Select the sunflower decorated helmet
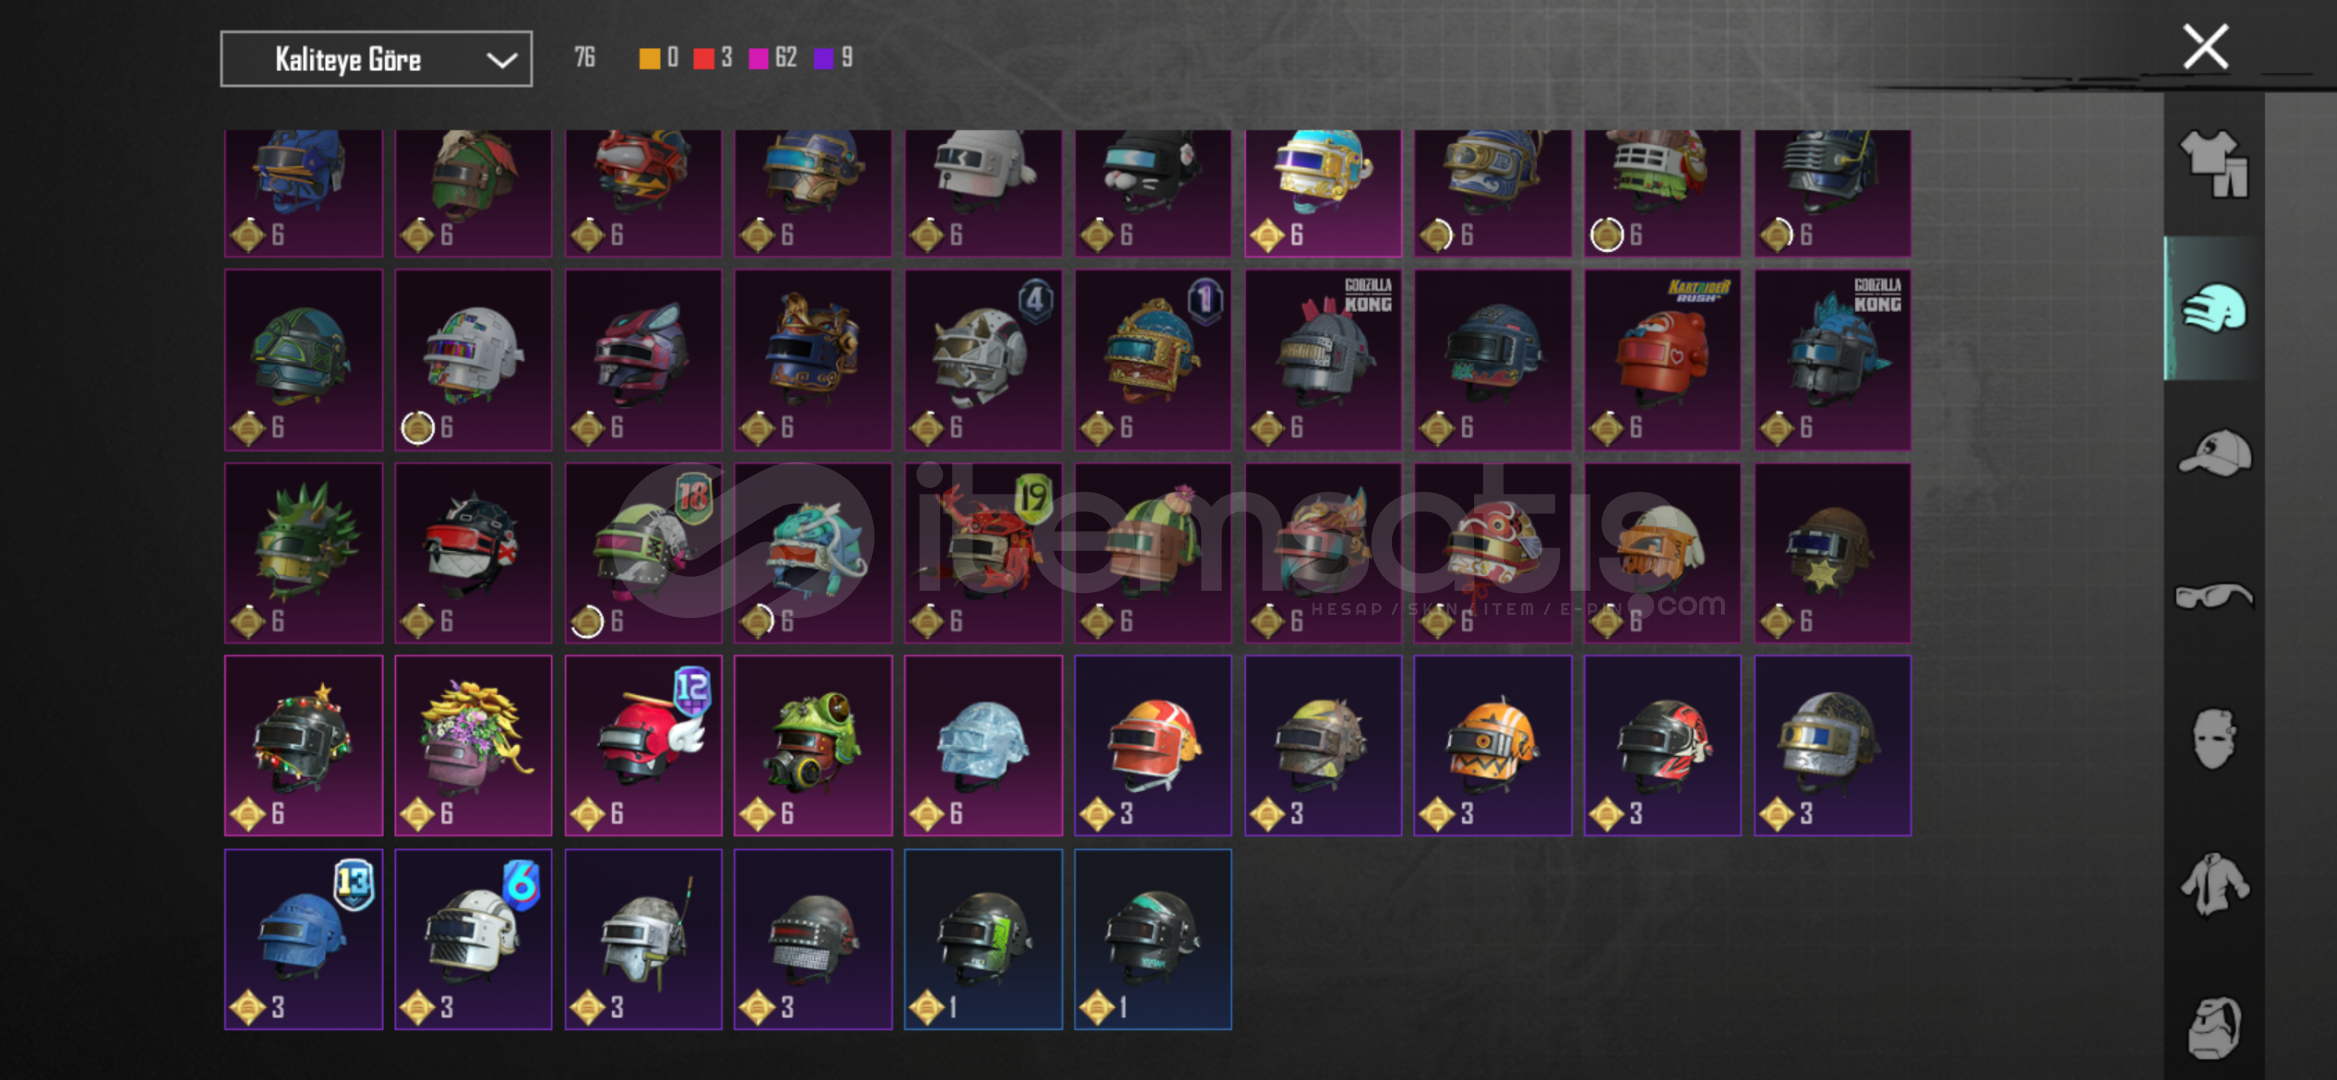The height and width of the screenshot is (1080, 2337). tap(473, 746)
